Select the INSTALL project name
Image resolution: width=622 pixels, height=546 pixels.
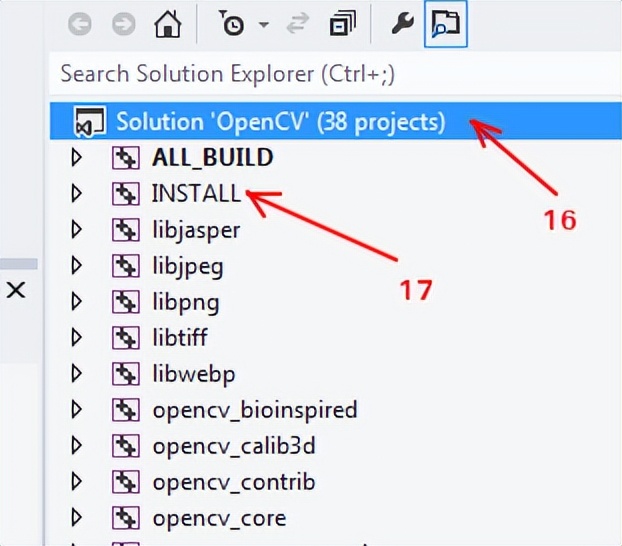click(197, 193)
